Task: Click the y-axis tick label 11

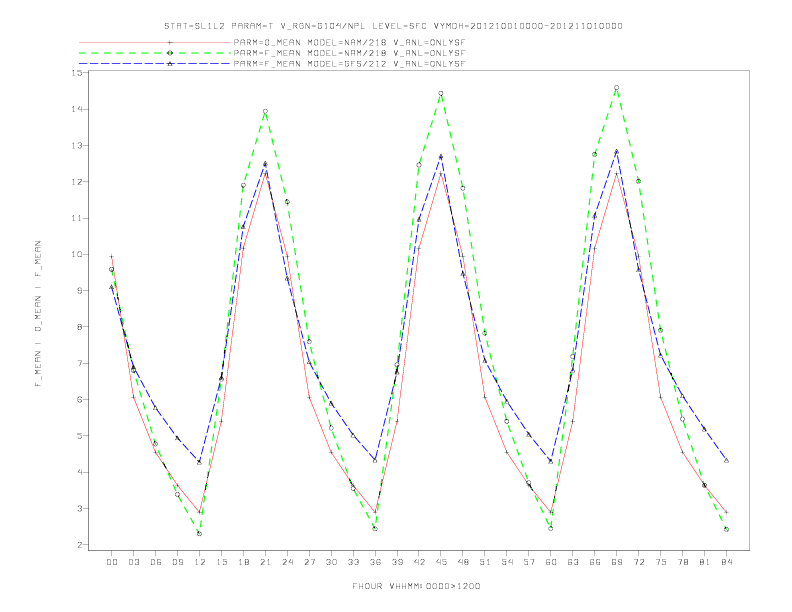Action: (x=77, y=218)
